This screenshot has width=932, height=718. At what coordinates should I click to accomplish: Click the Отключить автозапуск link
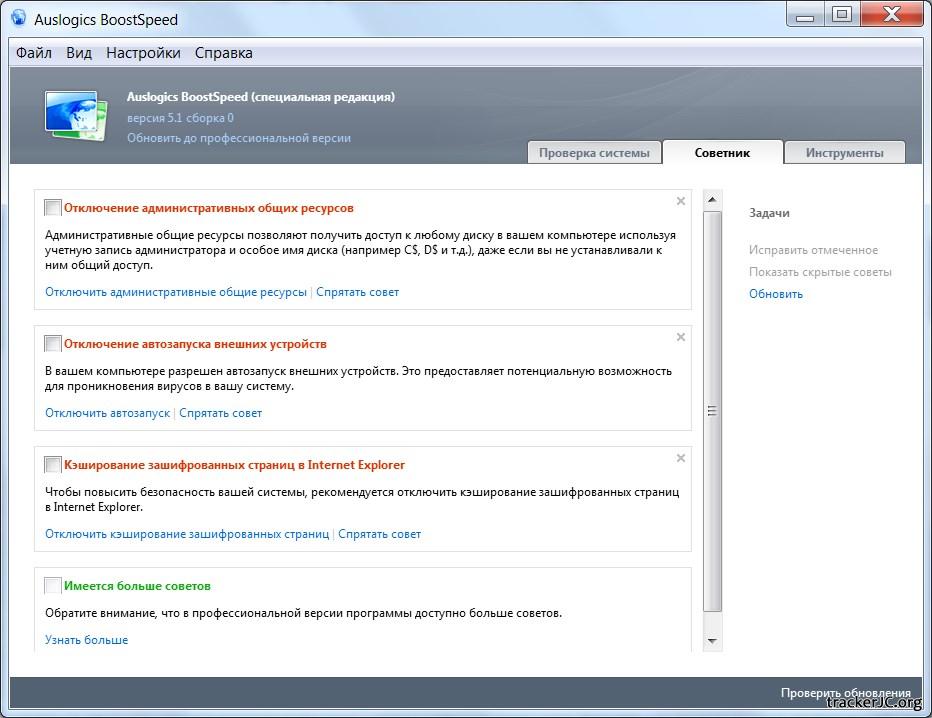(107, 413)
